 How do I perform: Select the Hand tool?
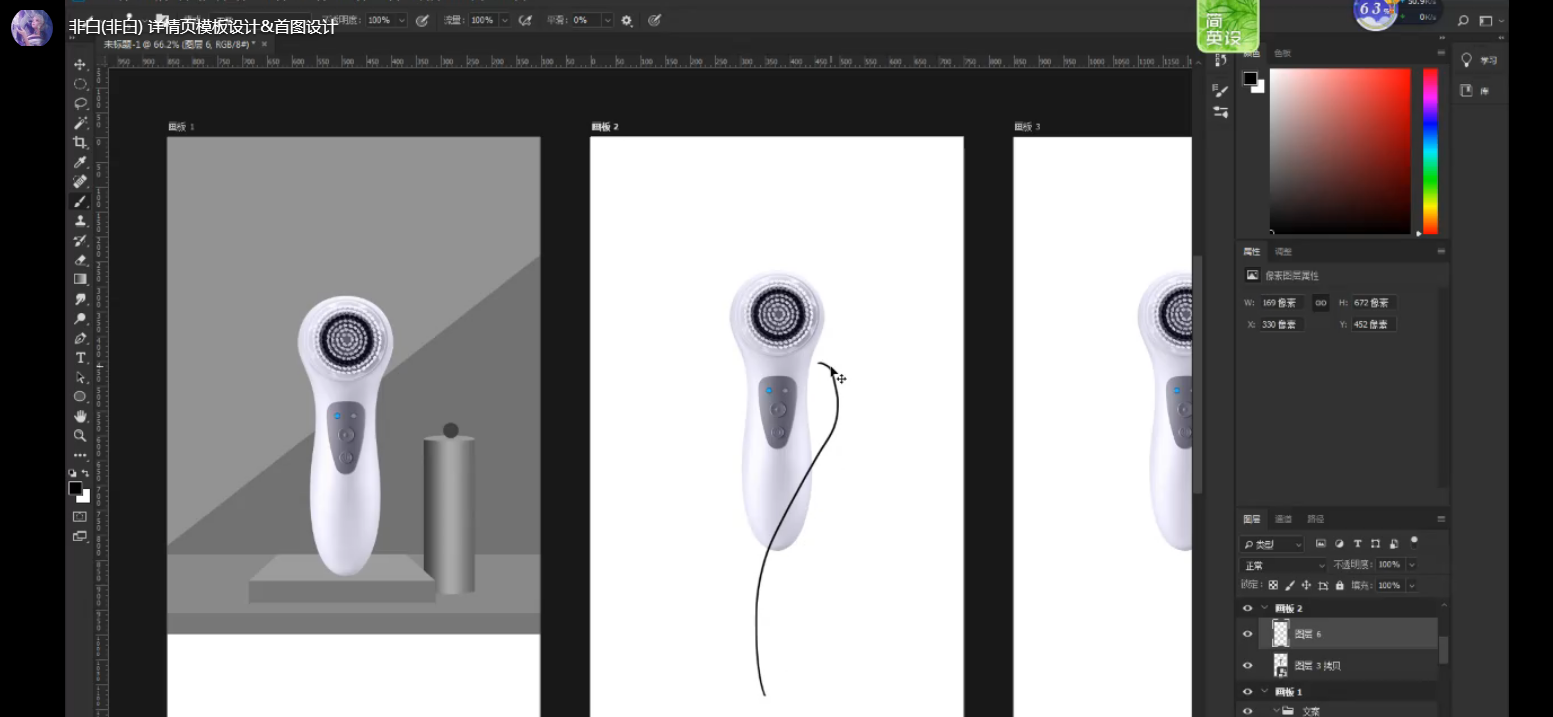(80, 416)
